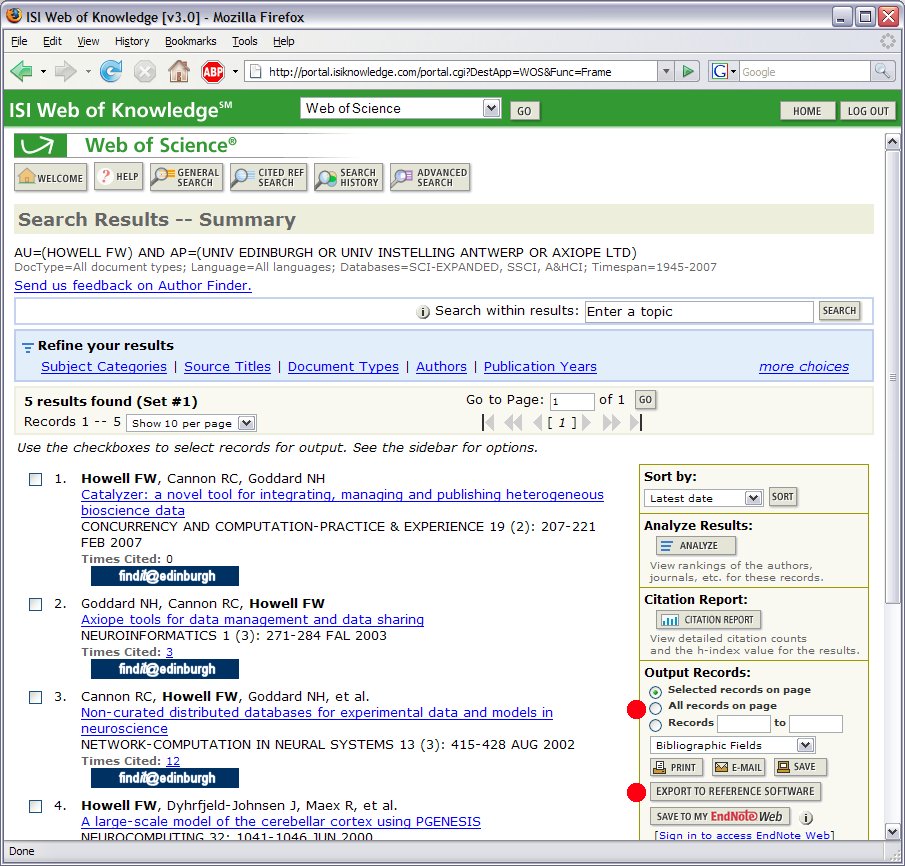Open the 'Latest date' sort dropdown
The height and width of the screenshot is (866, 905).
[704, 498]
